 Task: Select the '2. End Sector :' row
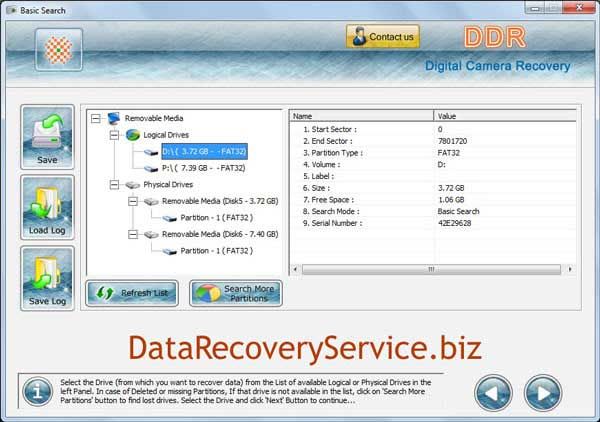click(x=433, y=141)
